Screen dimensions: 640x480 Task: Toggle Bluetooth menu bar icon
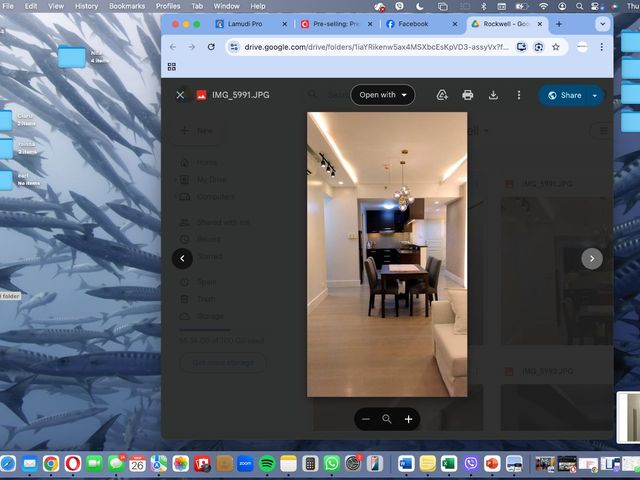(x=484, y=6)
